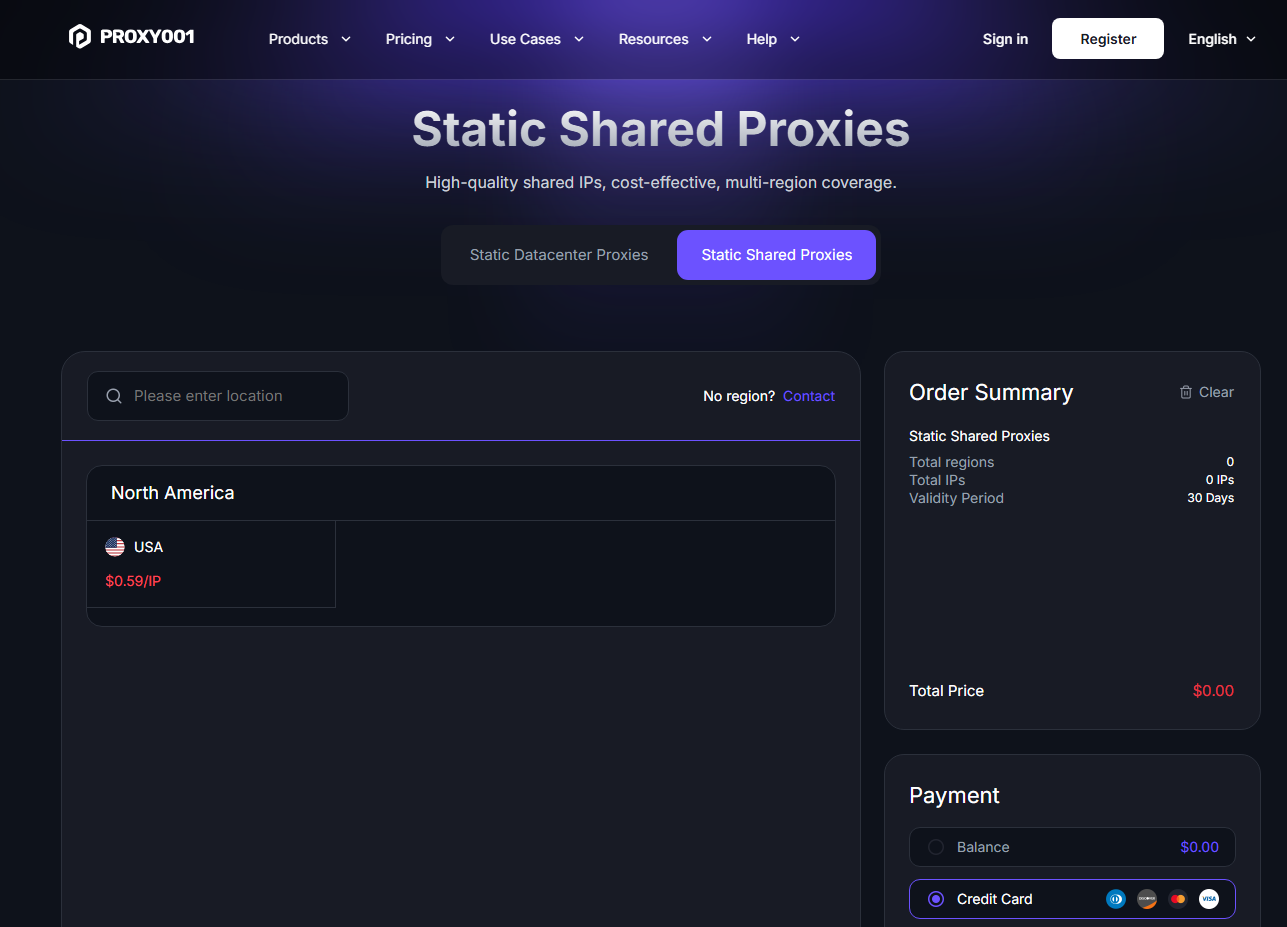Screen dimensions: 1287x927
Task: Click the Balance $0.00 amount
Action: pyautogui.click(x=1199, y=847)
